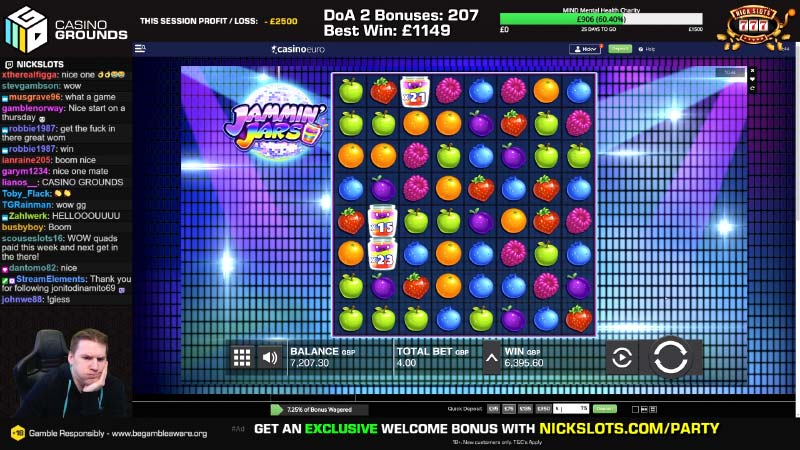Click the green quick Deposit button at bottom
800x450 pixels.
(x=605, y=409)
